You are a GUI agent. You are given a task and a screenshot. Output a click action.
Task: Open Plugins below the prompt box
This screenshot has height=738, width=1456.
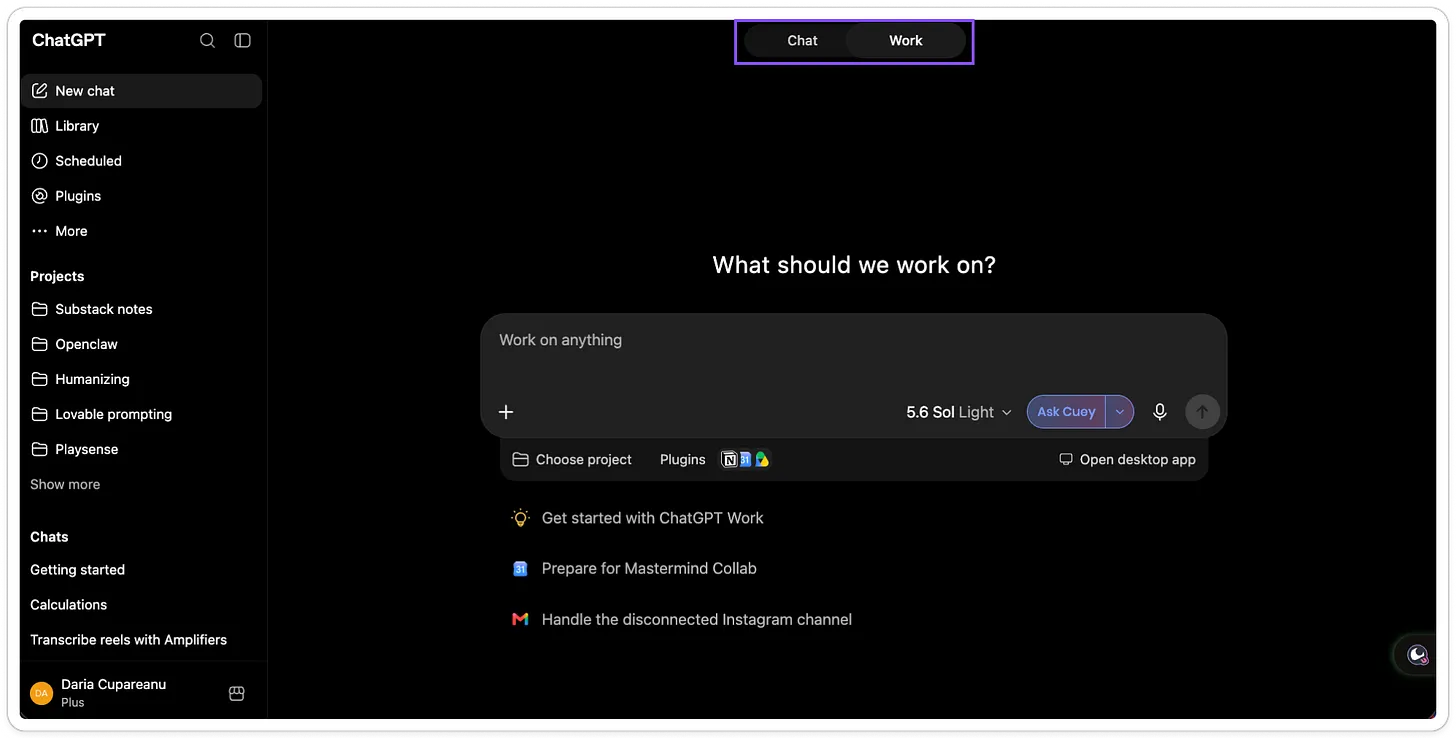pyautogui.click(x=683, y=460)
